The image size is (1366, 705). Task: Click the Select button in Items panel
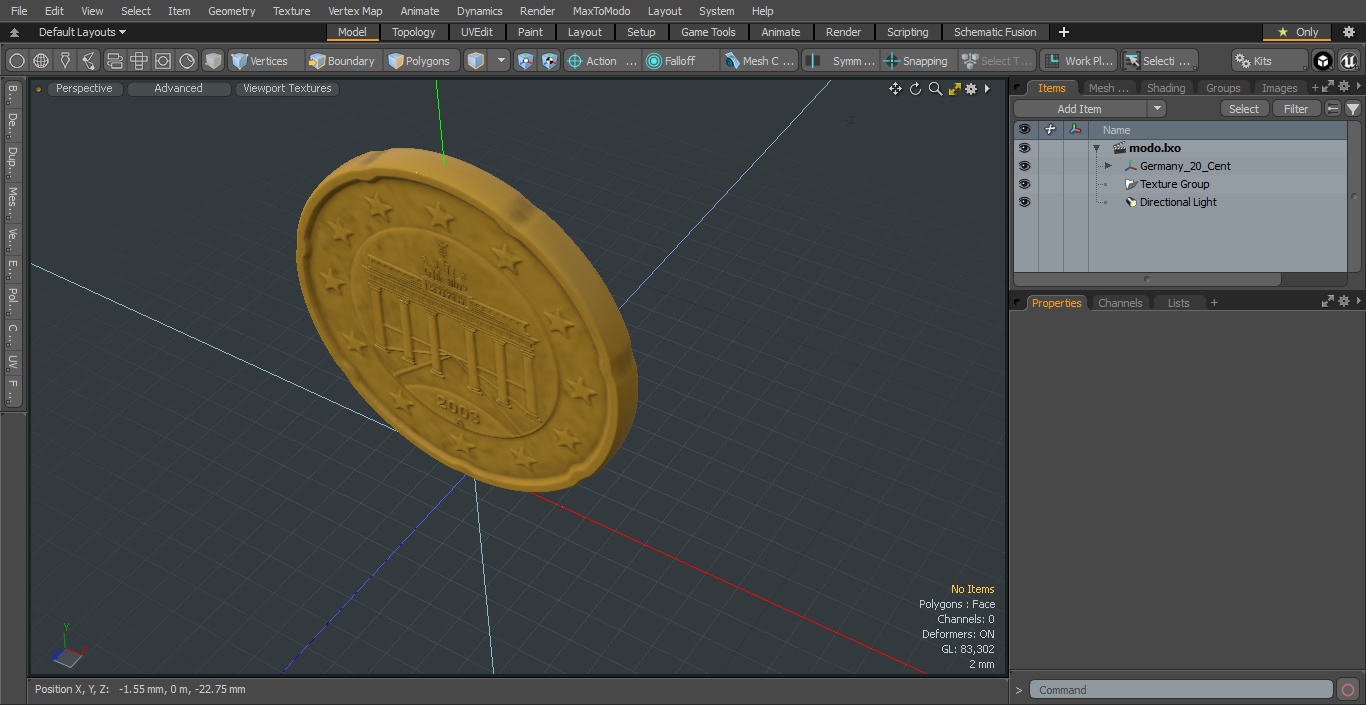pyautogui.click(x=1244, y=109)
